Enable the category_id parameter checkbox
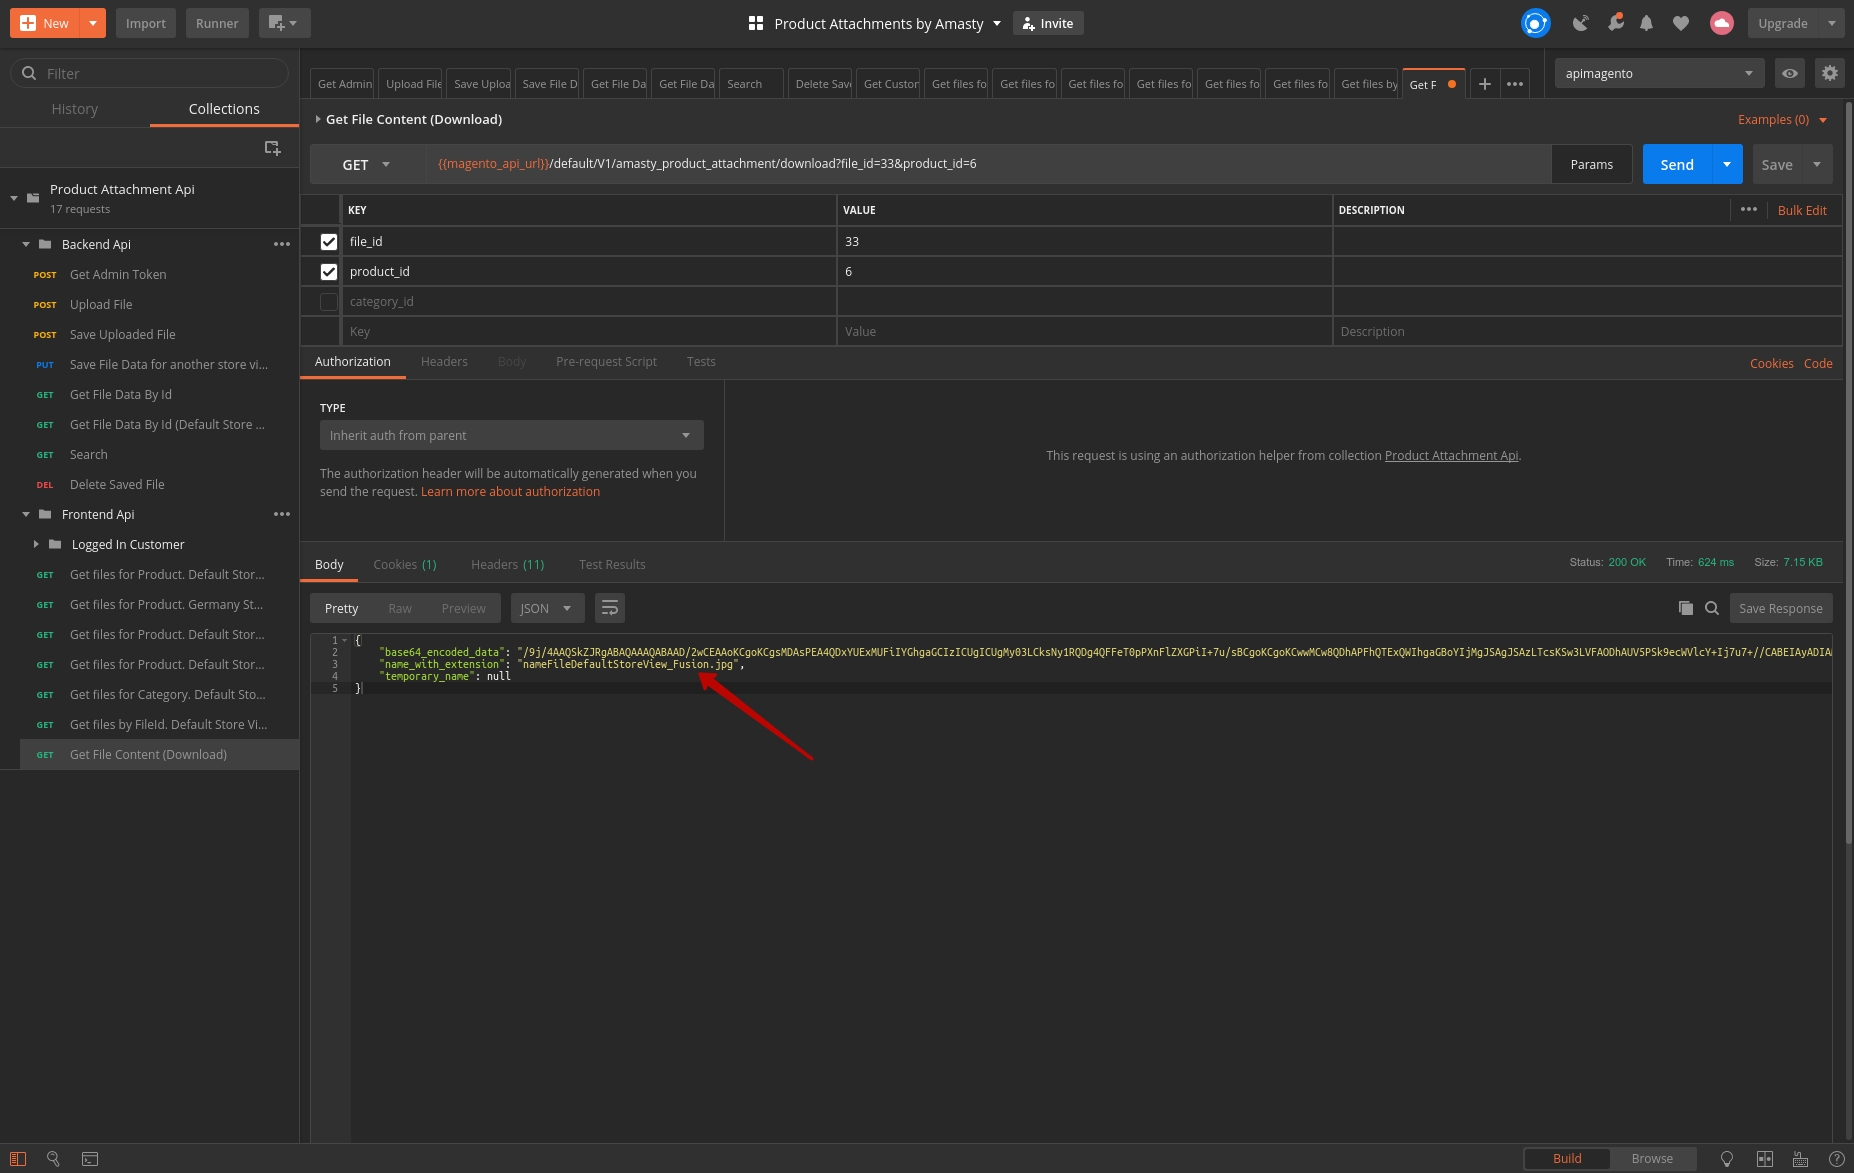 pos(328,302)
